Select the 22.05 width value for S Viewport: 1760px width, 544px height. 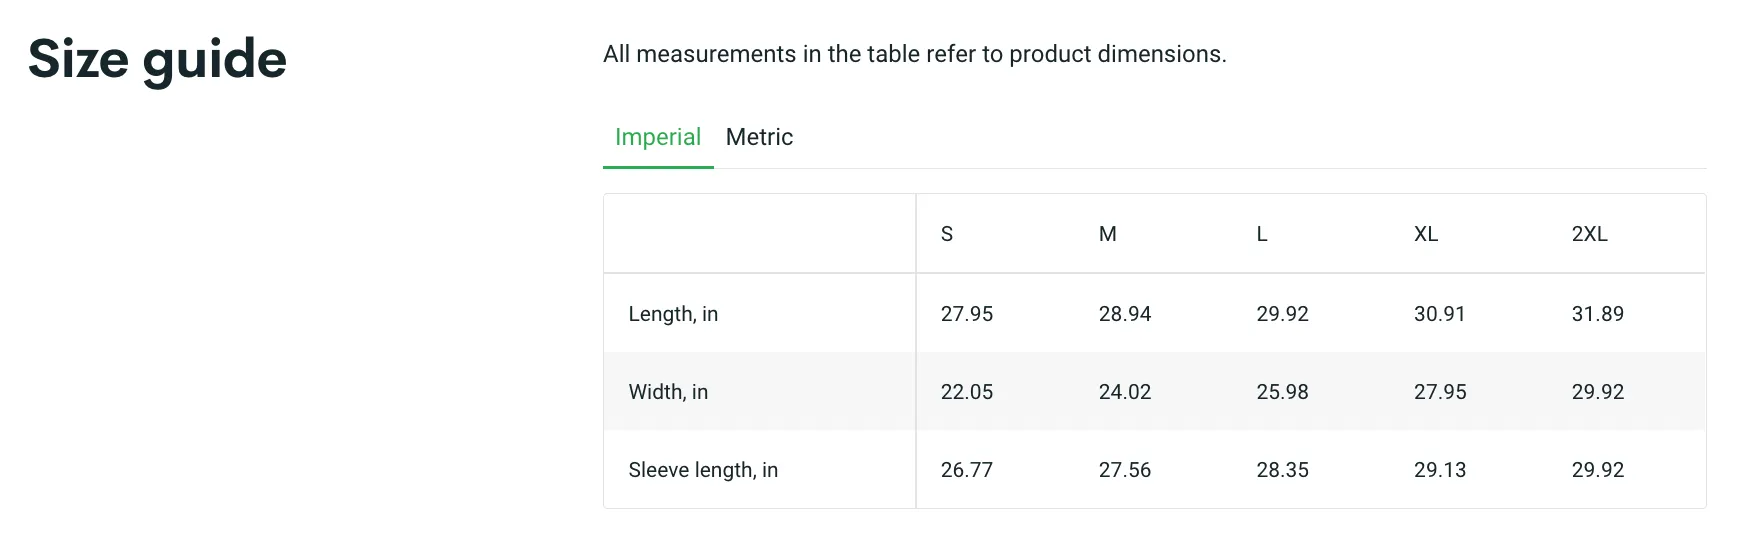coord(967,392)
